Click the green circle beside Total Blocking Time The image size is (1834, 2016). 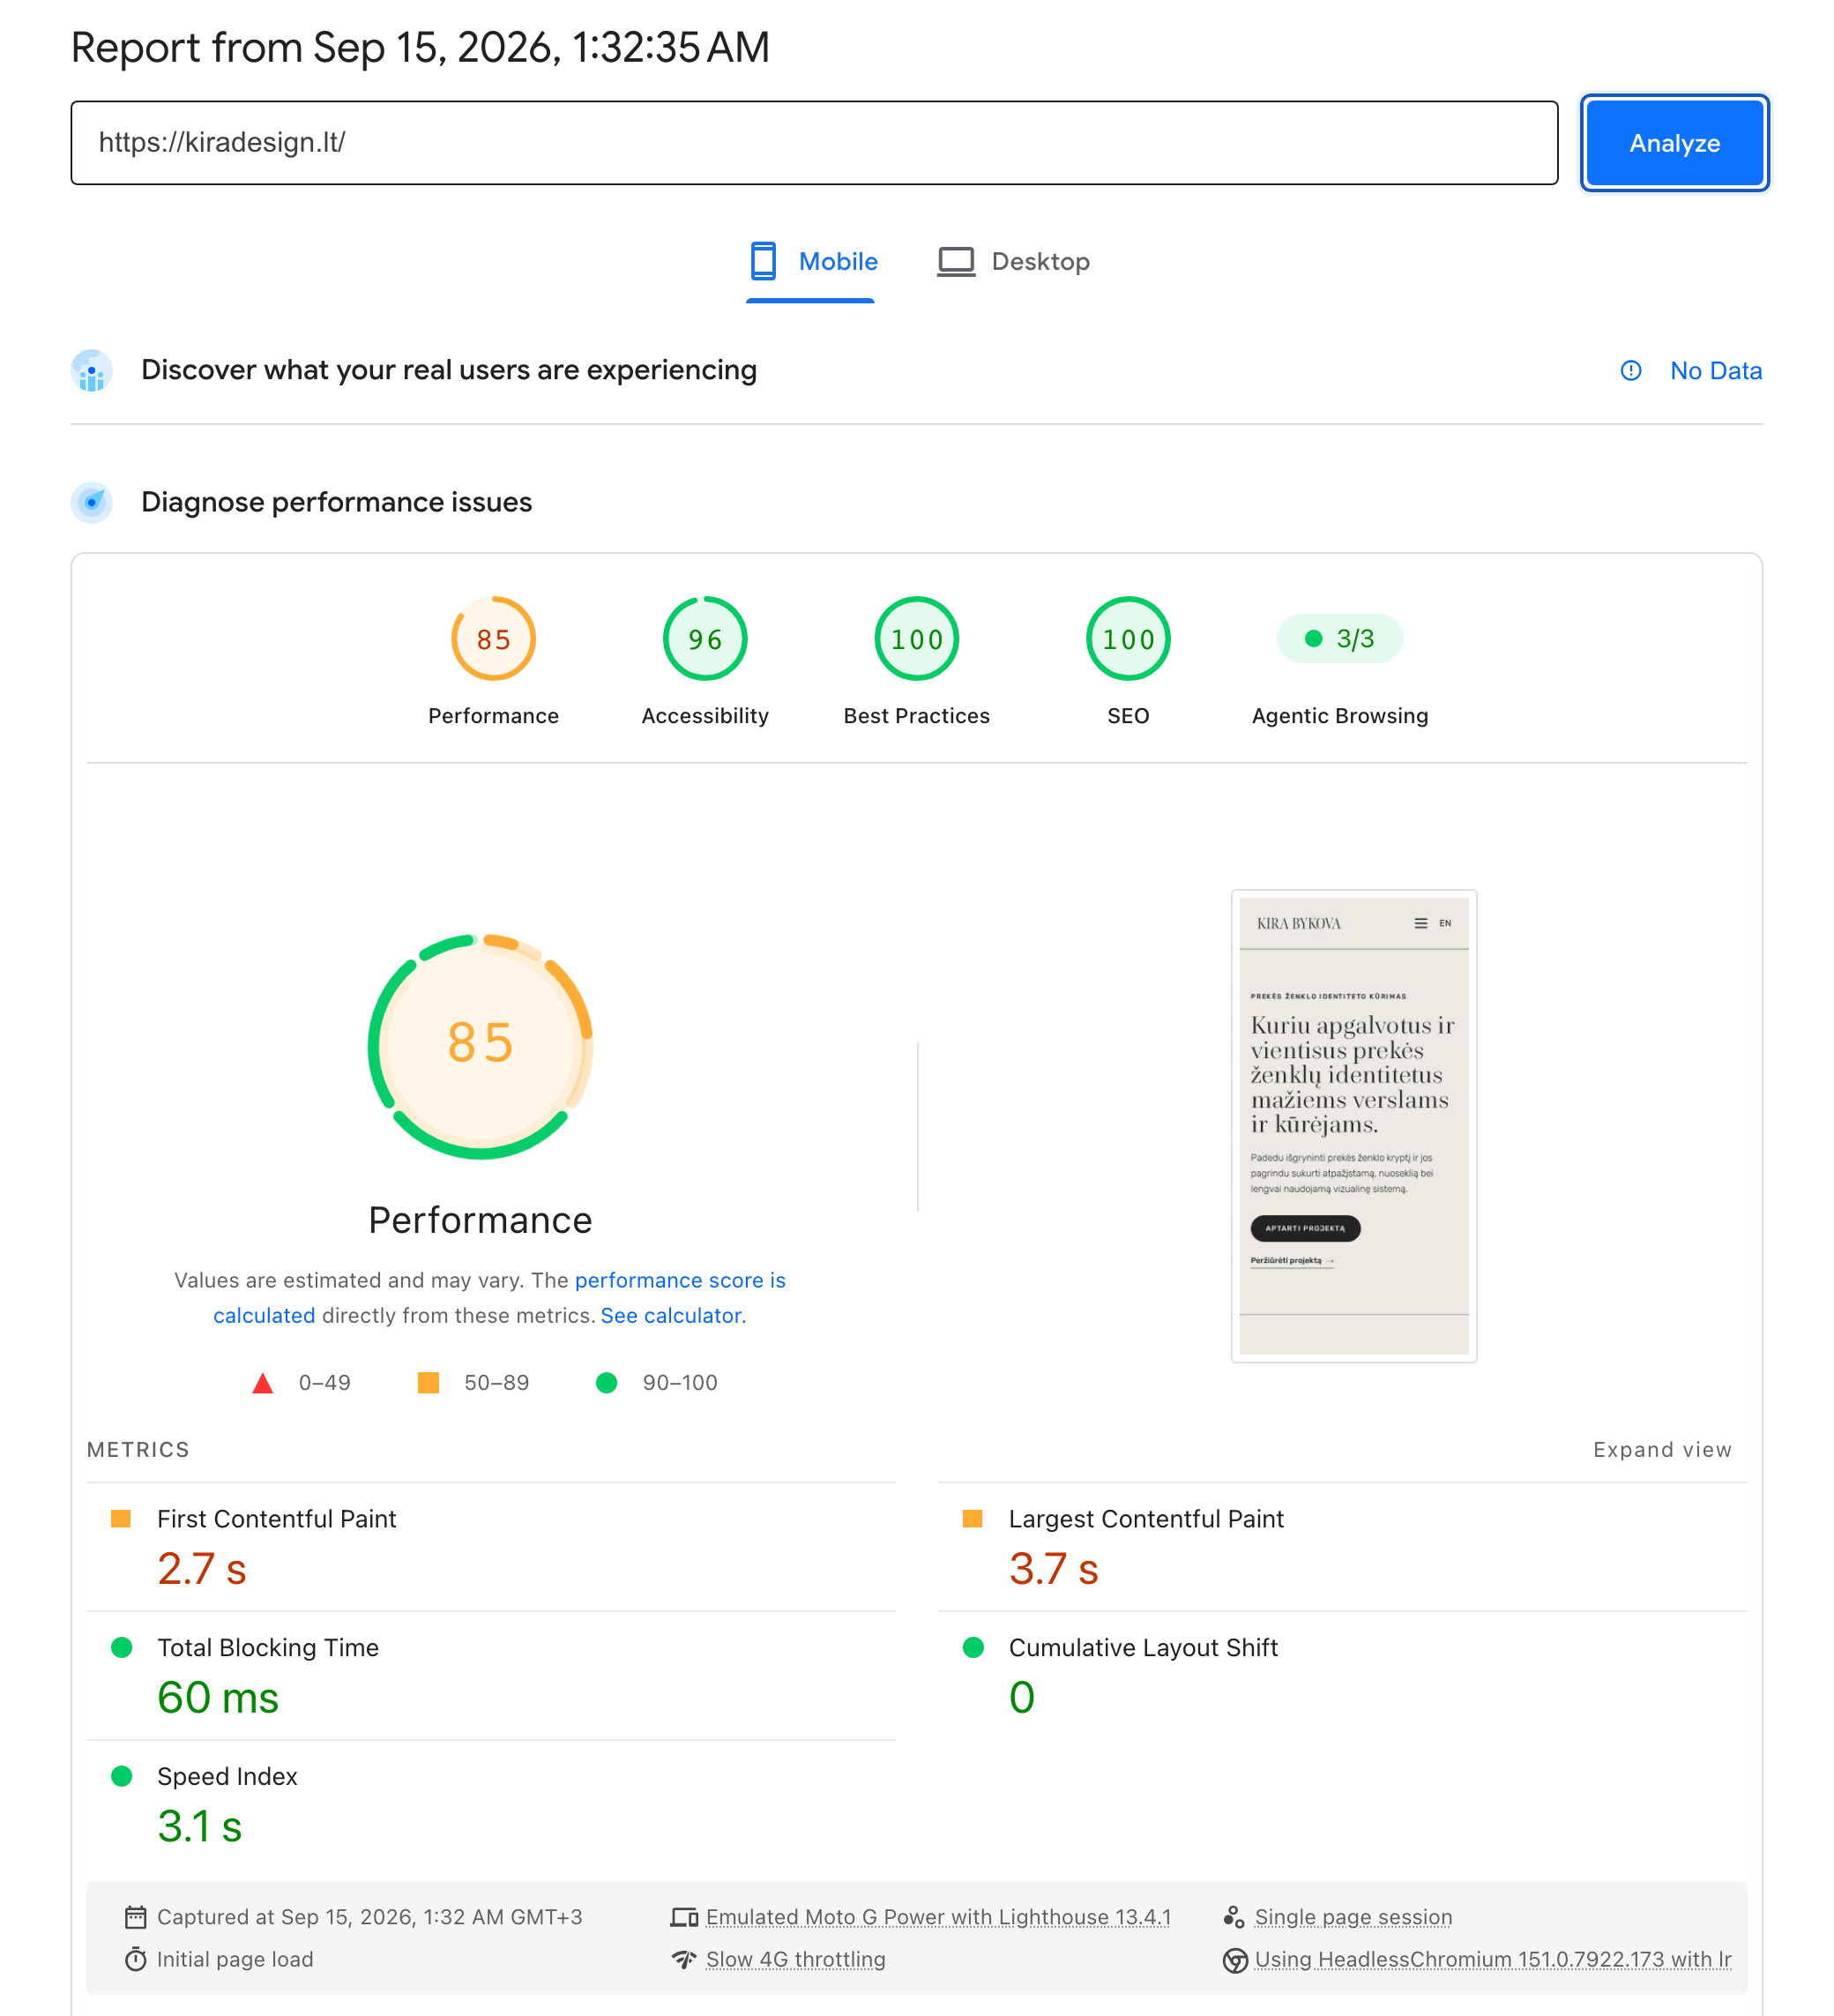coord(121,1647)
